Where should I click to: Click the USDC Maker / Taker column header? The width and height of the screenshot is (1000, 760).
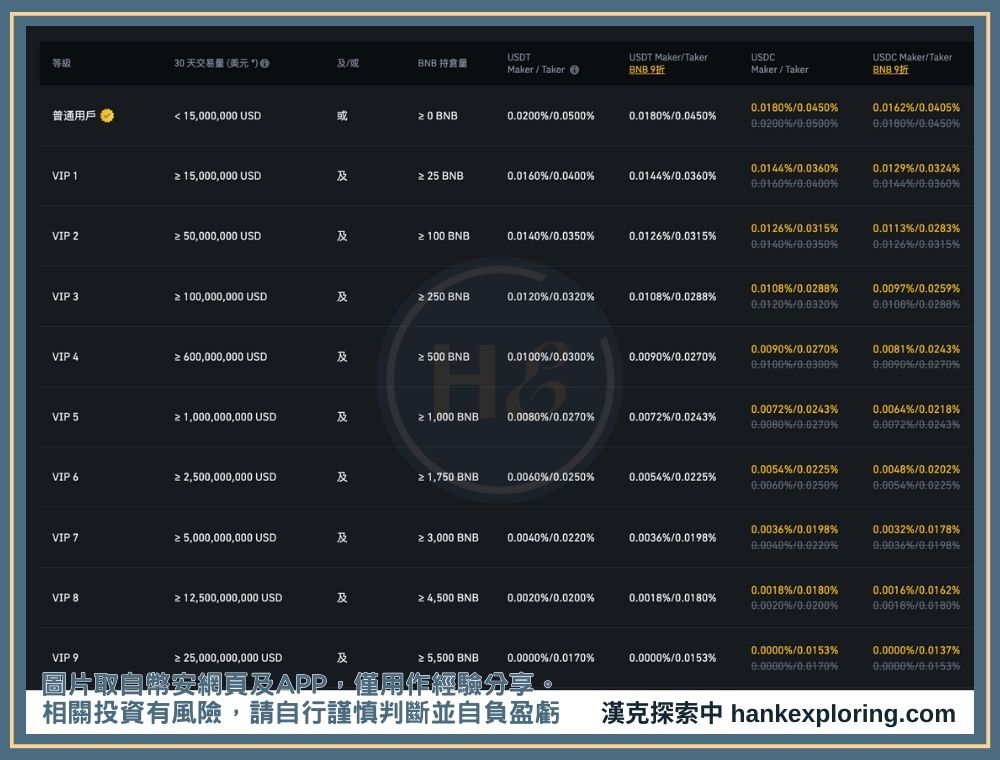tap(779, 63)
